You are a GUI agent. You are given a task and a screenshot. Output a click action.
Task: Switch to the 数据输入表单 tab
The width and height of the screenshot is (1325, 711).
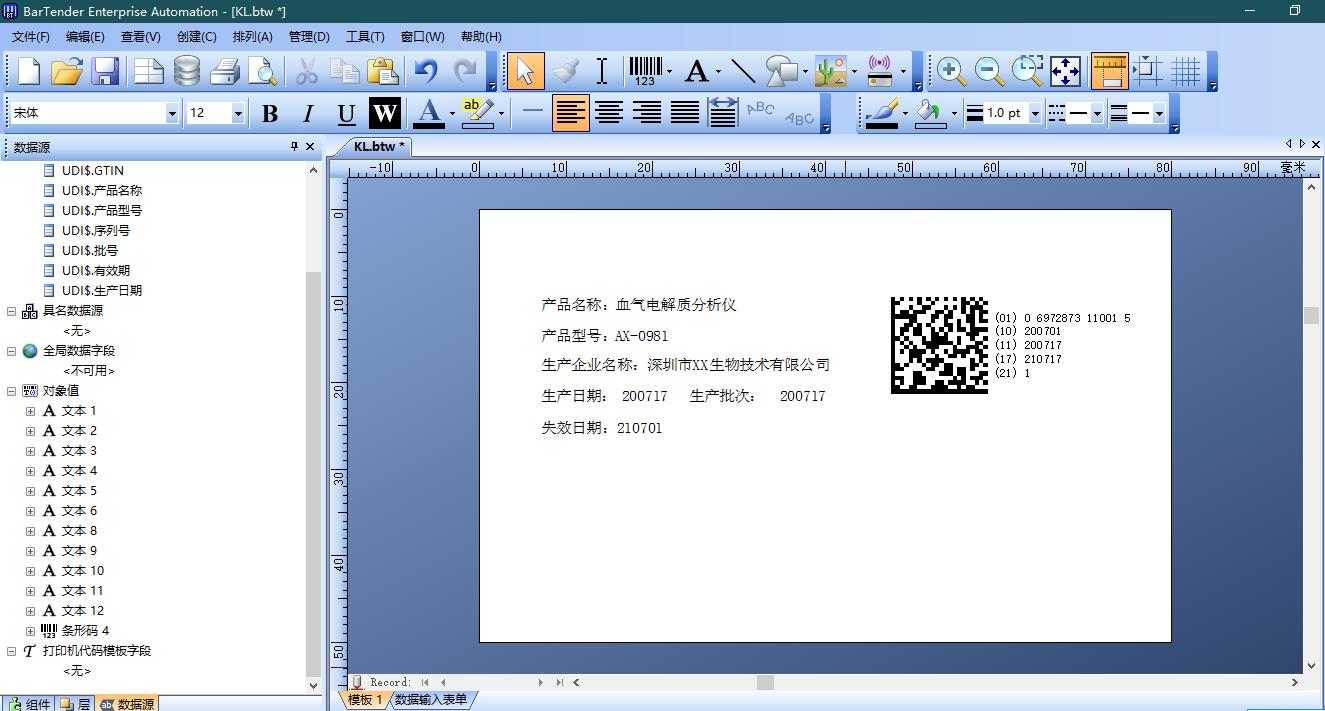click(430, 700)
